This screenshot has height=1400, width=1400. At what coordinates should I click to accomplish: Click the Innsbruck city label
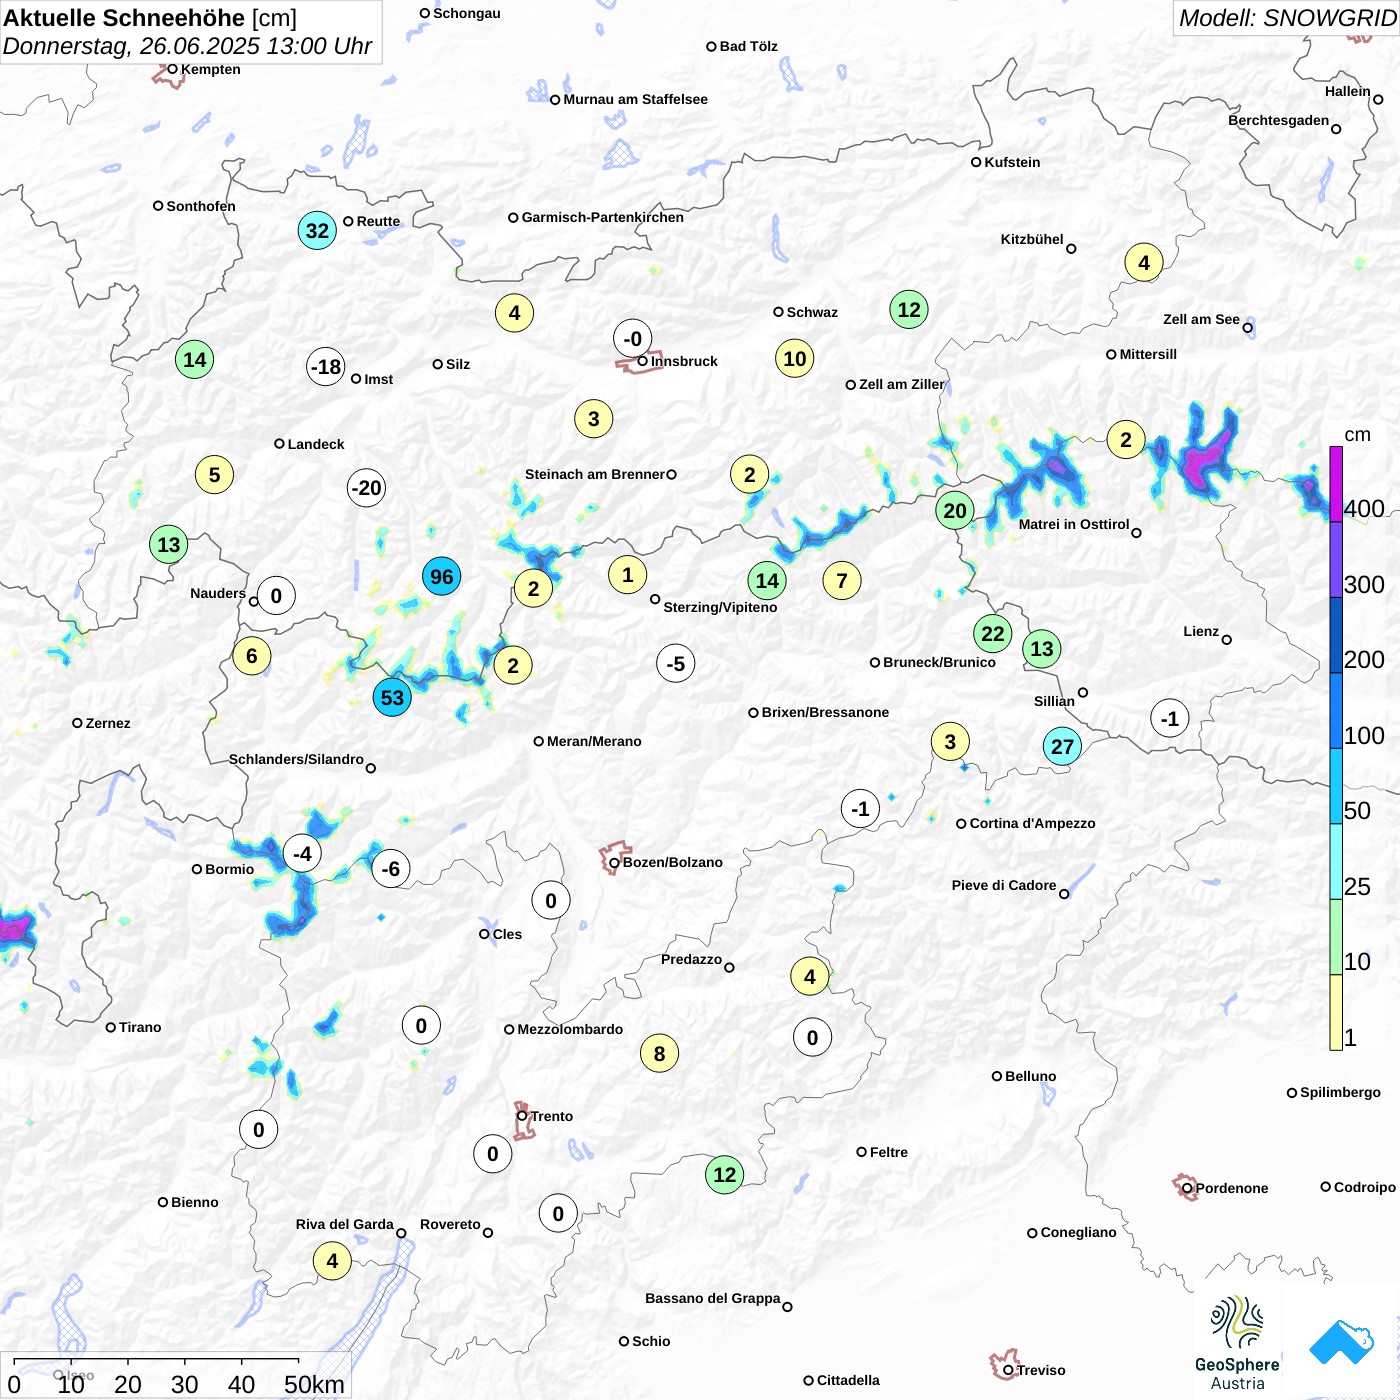point(684,362)
